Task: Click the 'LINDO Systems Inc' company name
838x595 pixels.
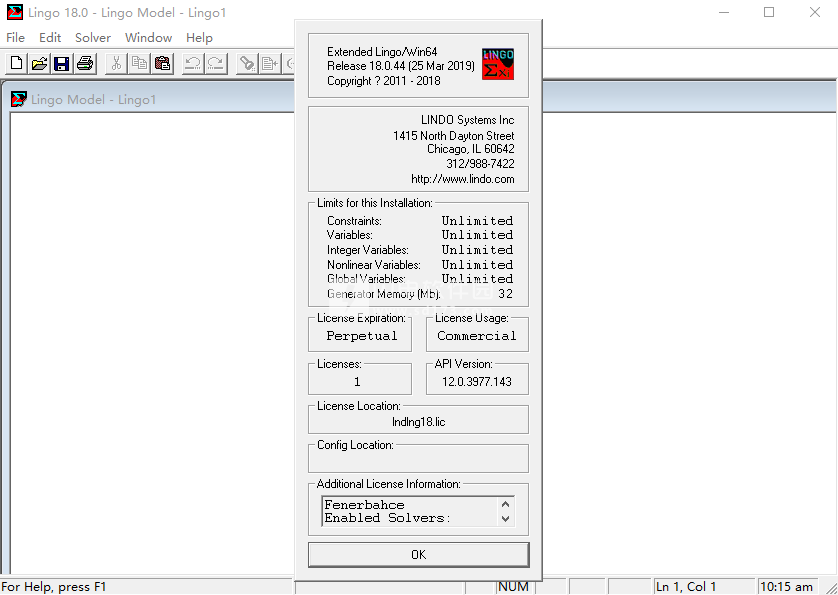Action: 468,120
